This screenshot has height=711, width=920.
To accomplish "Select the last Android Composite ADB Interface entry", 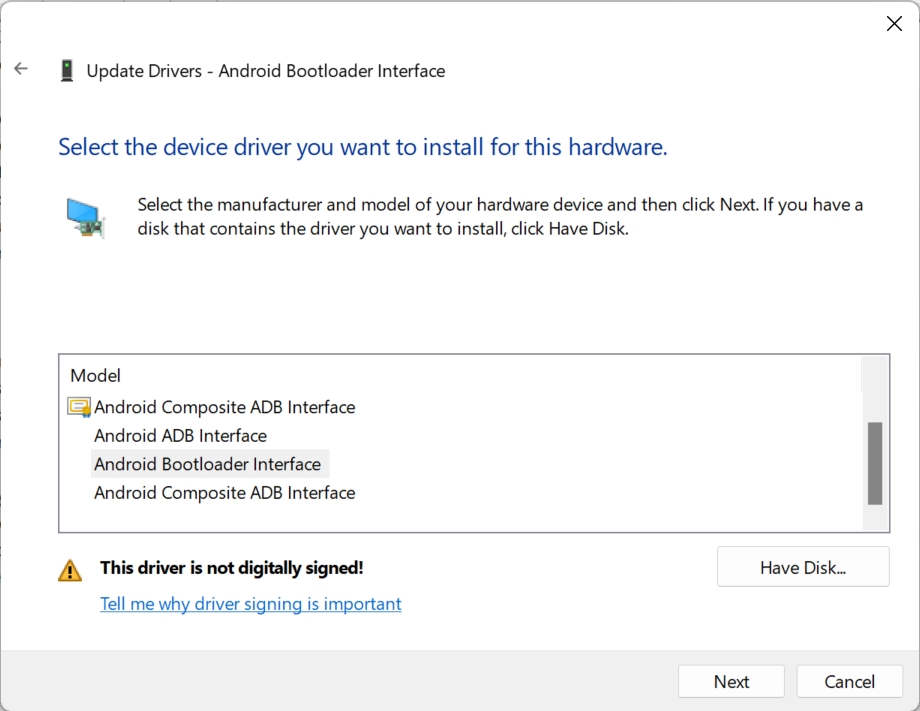I will pos(224,493).
